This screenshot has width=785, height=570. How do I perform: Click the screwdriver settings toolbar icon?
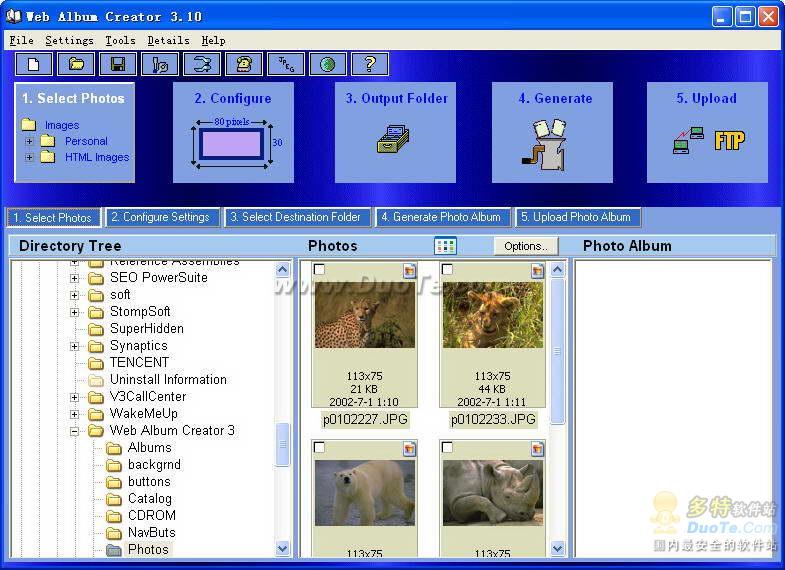tap(160, 65)
